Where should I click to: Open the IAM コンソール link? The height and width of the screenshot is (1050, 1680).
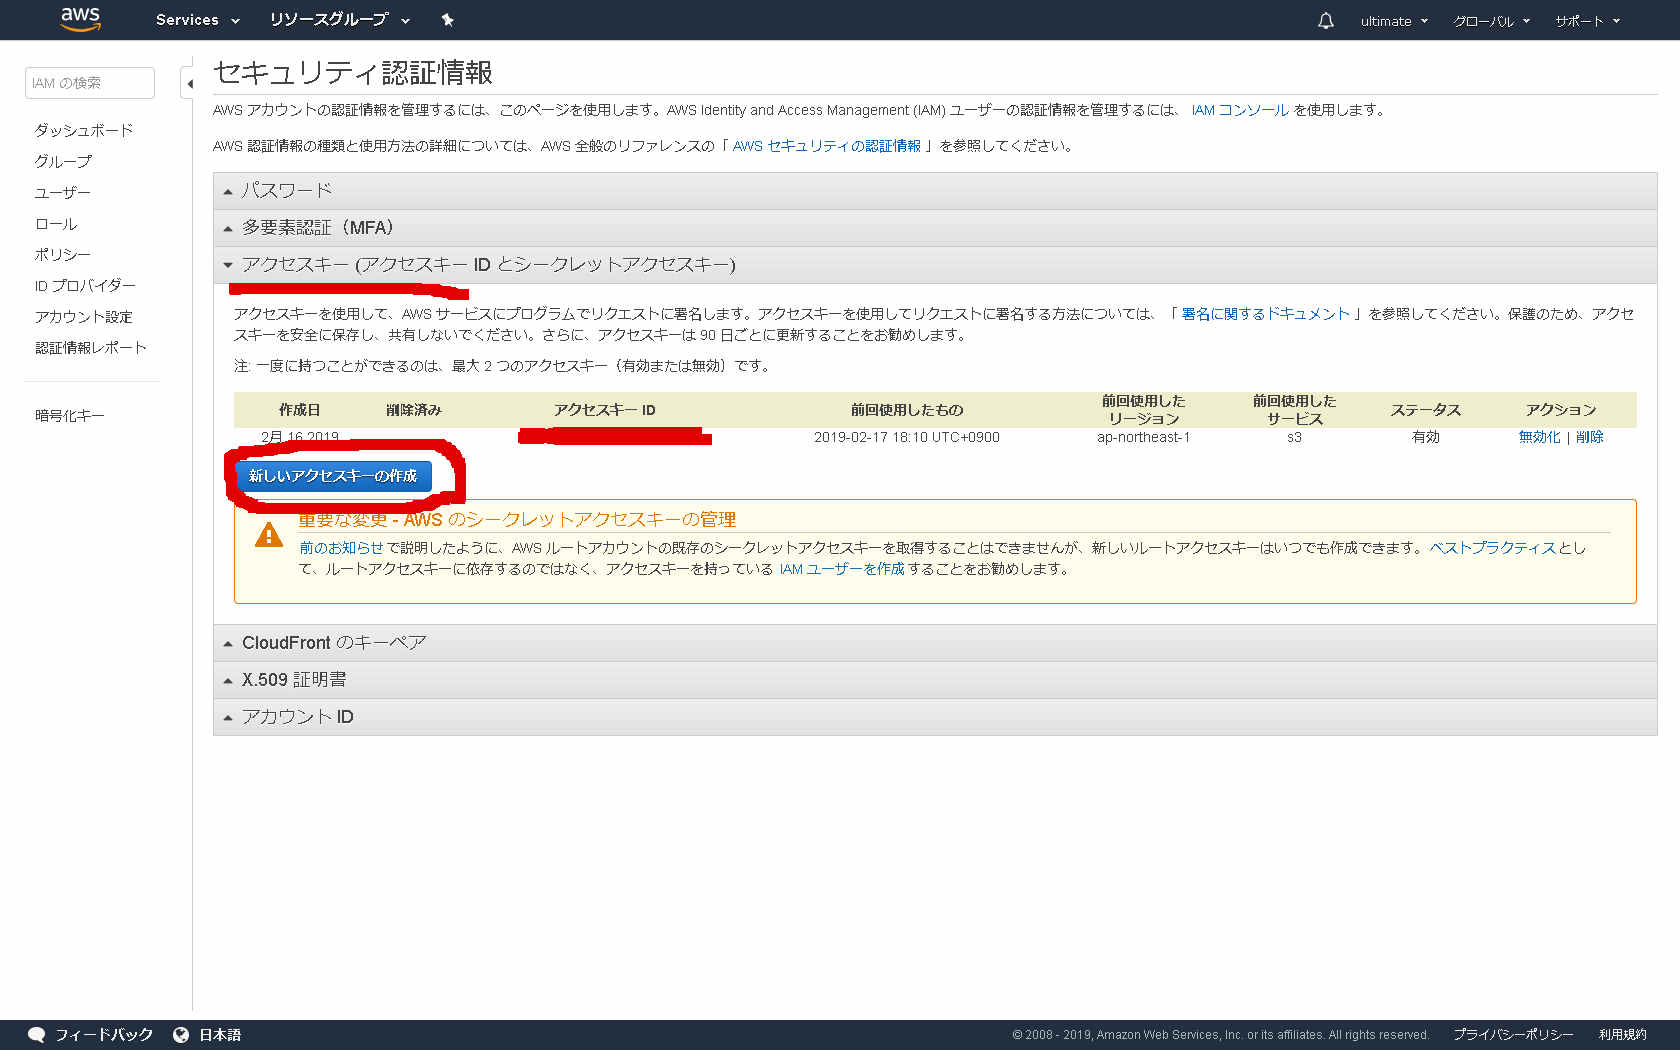coord(1240,110)
